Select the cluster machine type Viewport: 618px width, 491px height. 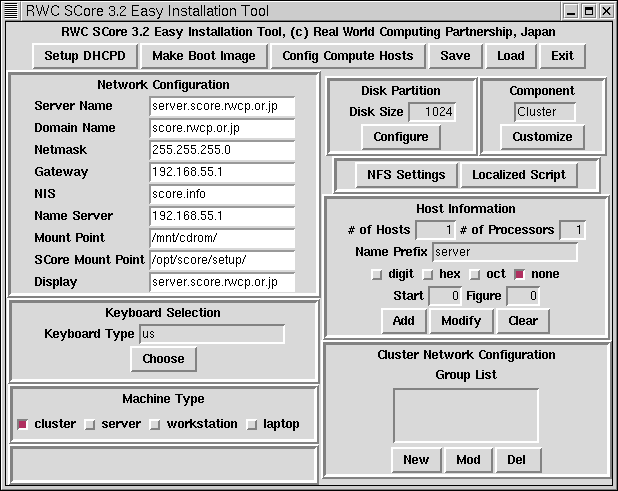click(22, 424)
